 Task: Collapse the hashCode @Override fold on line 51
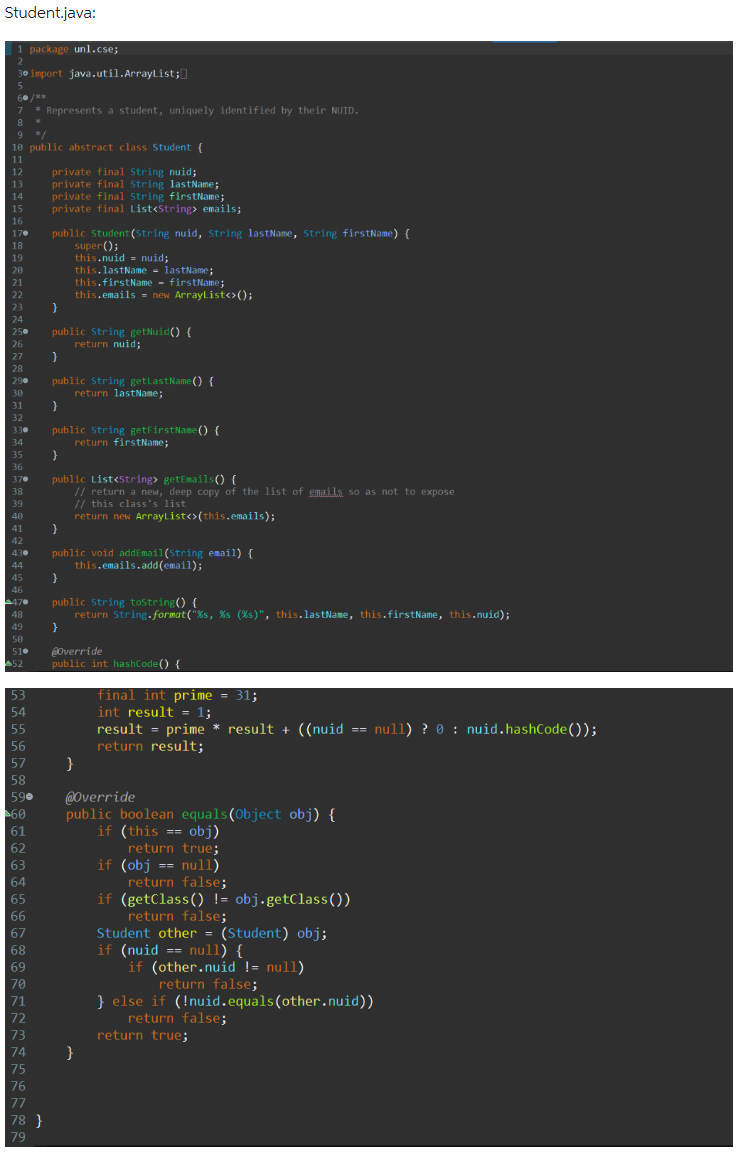click(x=25, y=651)
